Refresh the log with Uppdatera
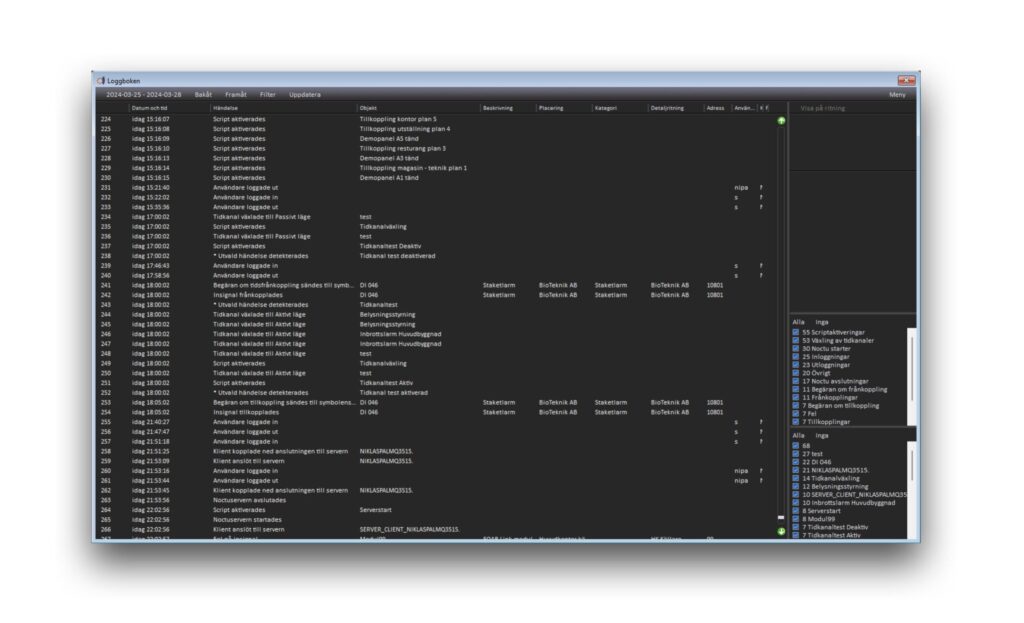 click(x=305, y=95)
